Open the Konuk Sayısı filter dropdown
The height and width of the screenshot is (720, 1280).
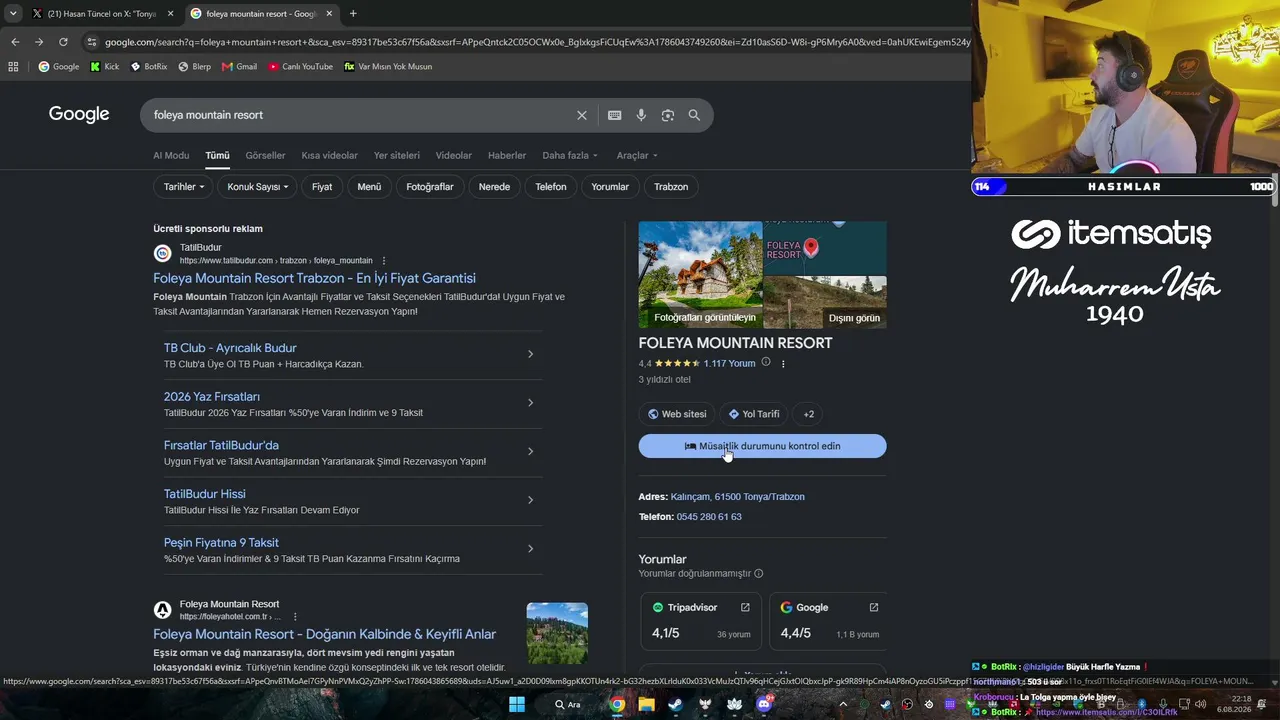[258, 187]
